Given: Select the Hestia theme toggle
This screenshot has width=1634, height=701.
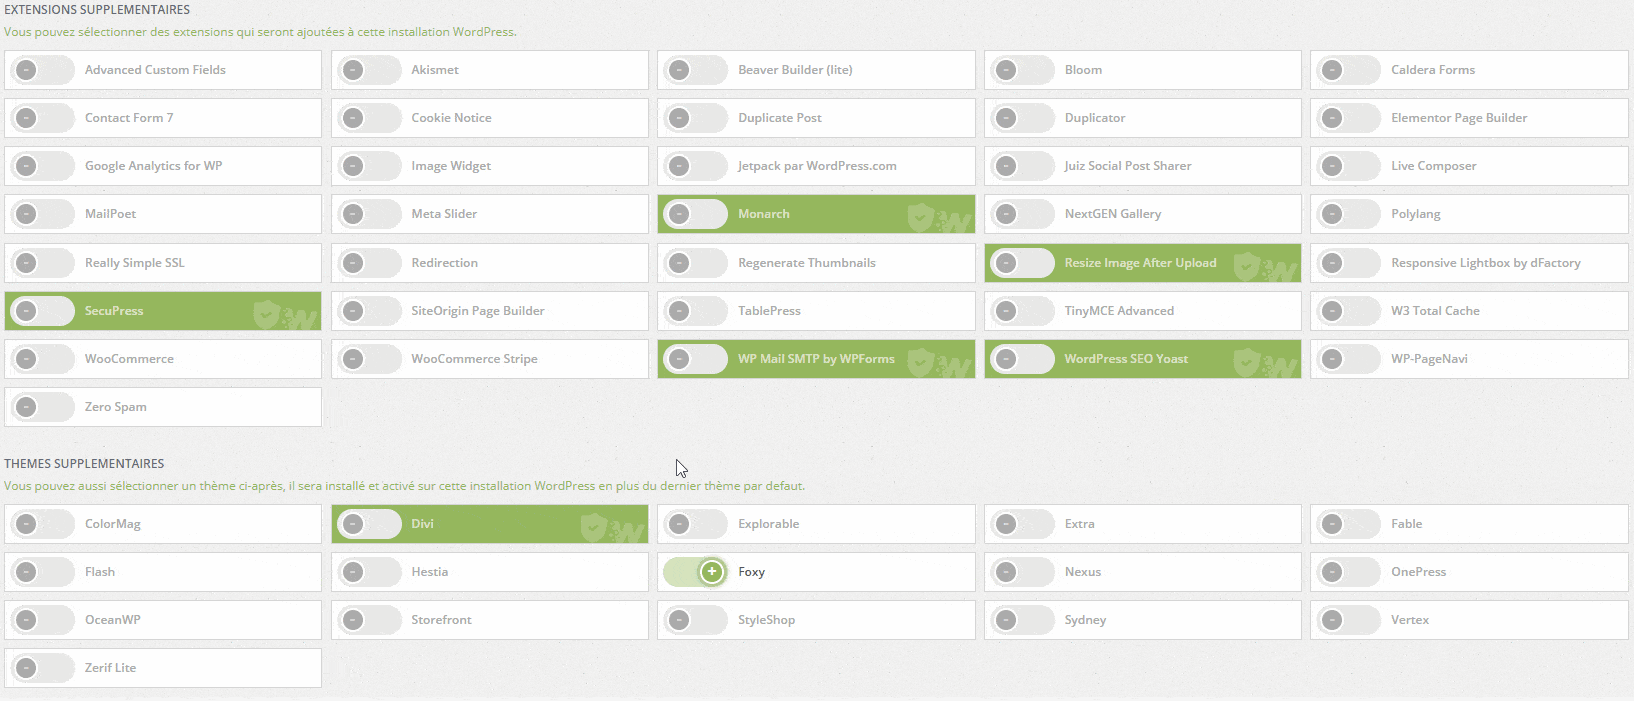Looking at the screenshot, I should (x=369, y=572).
